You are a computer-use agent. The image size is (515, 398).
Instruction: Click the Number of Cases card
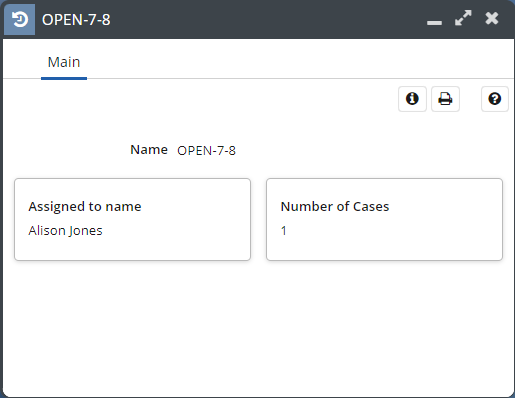tap(384, 219)
